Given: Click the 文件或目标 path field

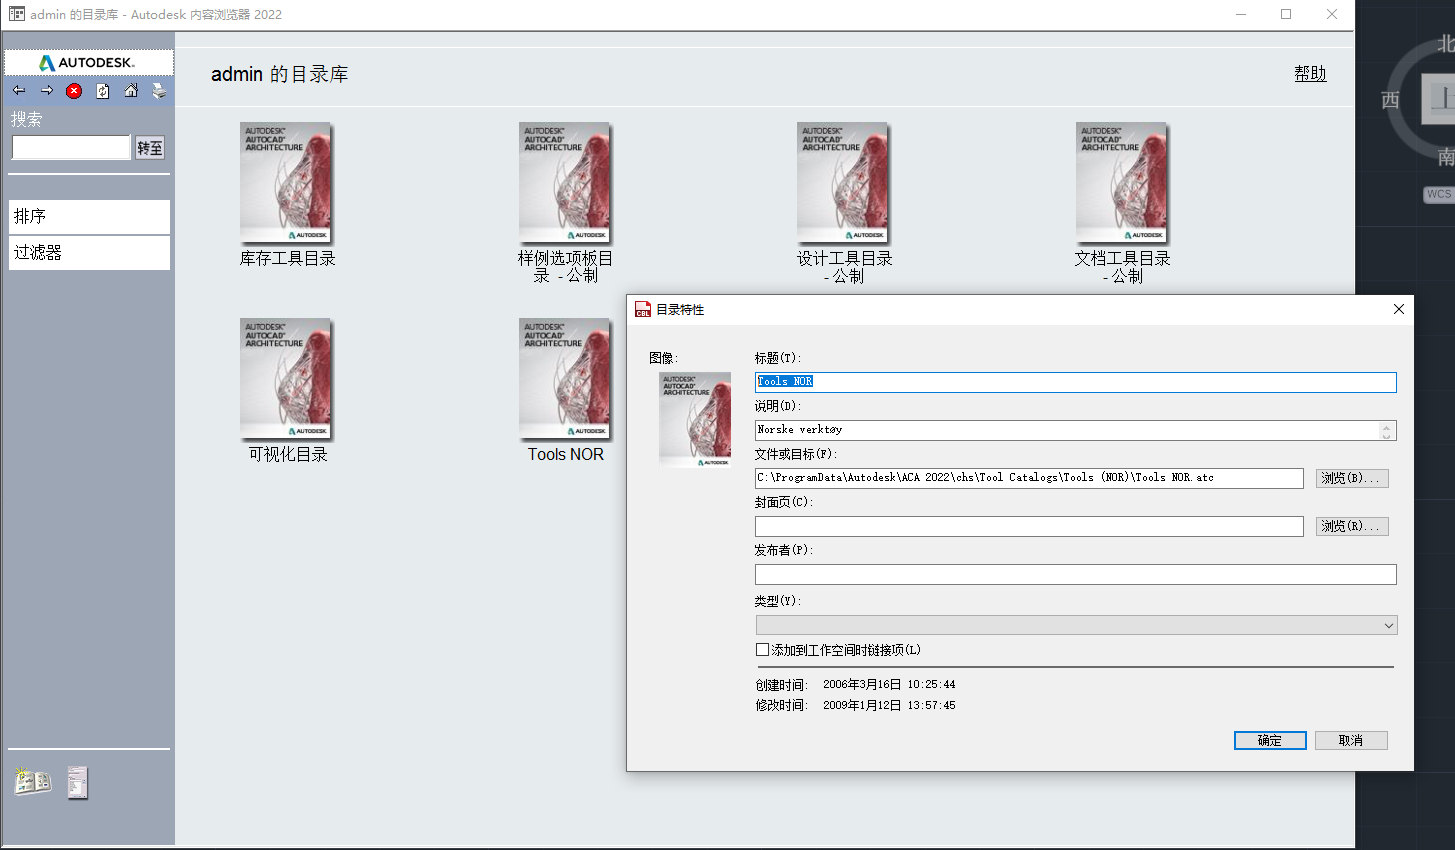Looking at the screenshot, I should pos(1029,478).
